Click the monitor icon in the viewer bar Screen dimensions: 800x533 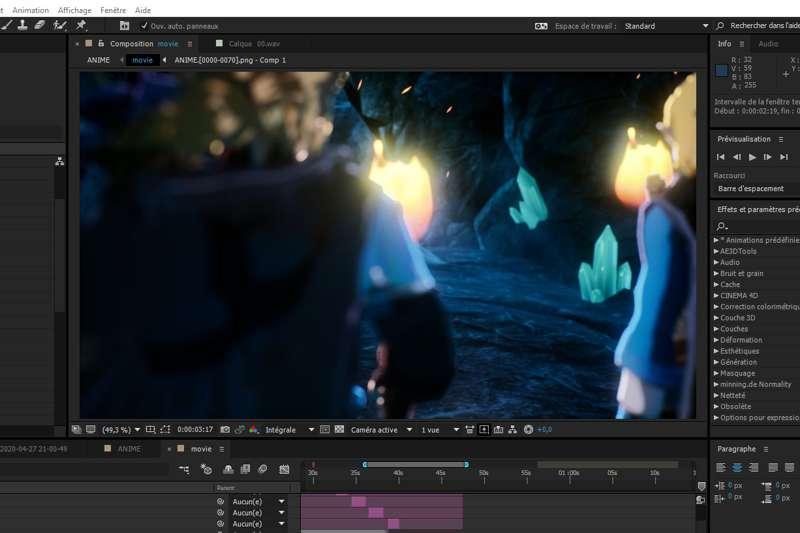tap(91, 429)
